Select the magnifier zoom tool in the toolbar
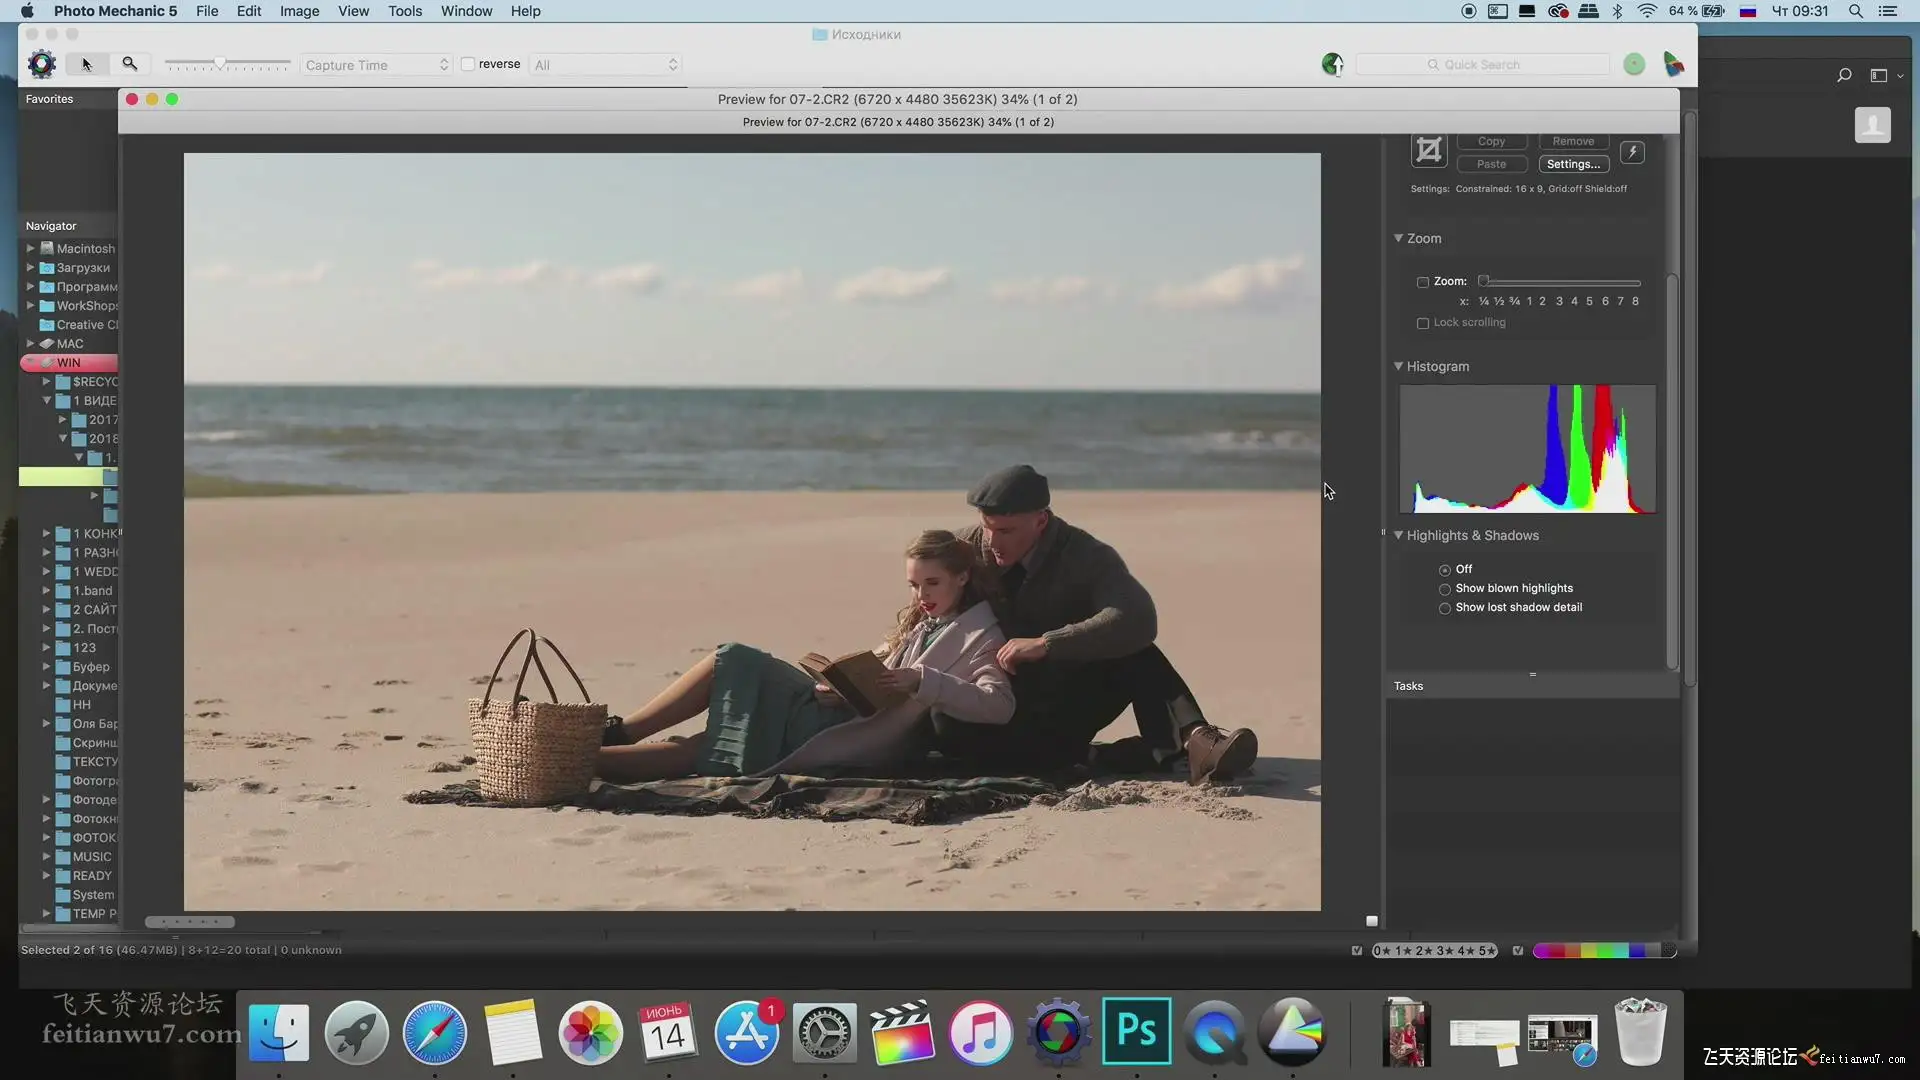Viewport: 1920px width, 1080px height. 130,64
